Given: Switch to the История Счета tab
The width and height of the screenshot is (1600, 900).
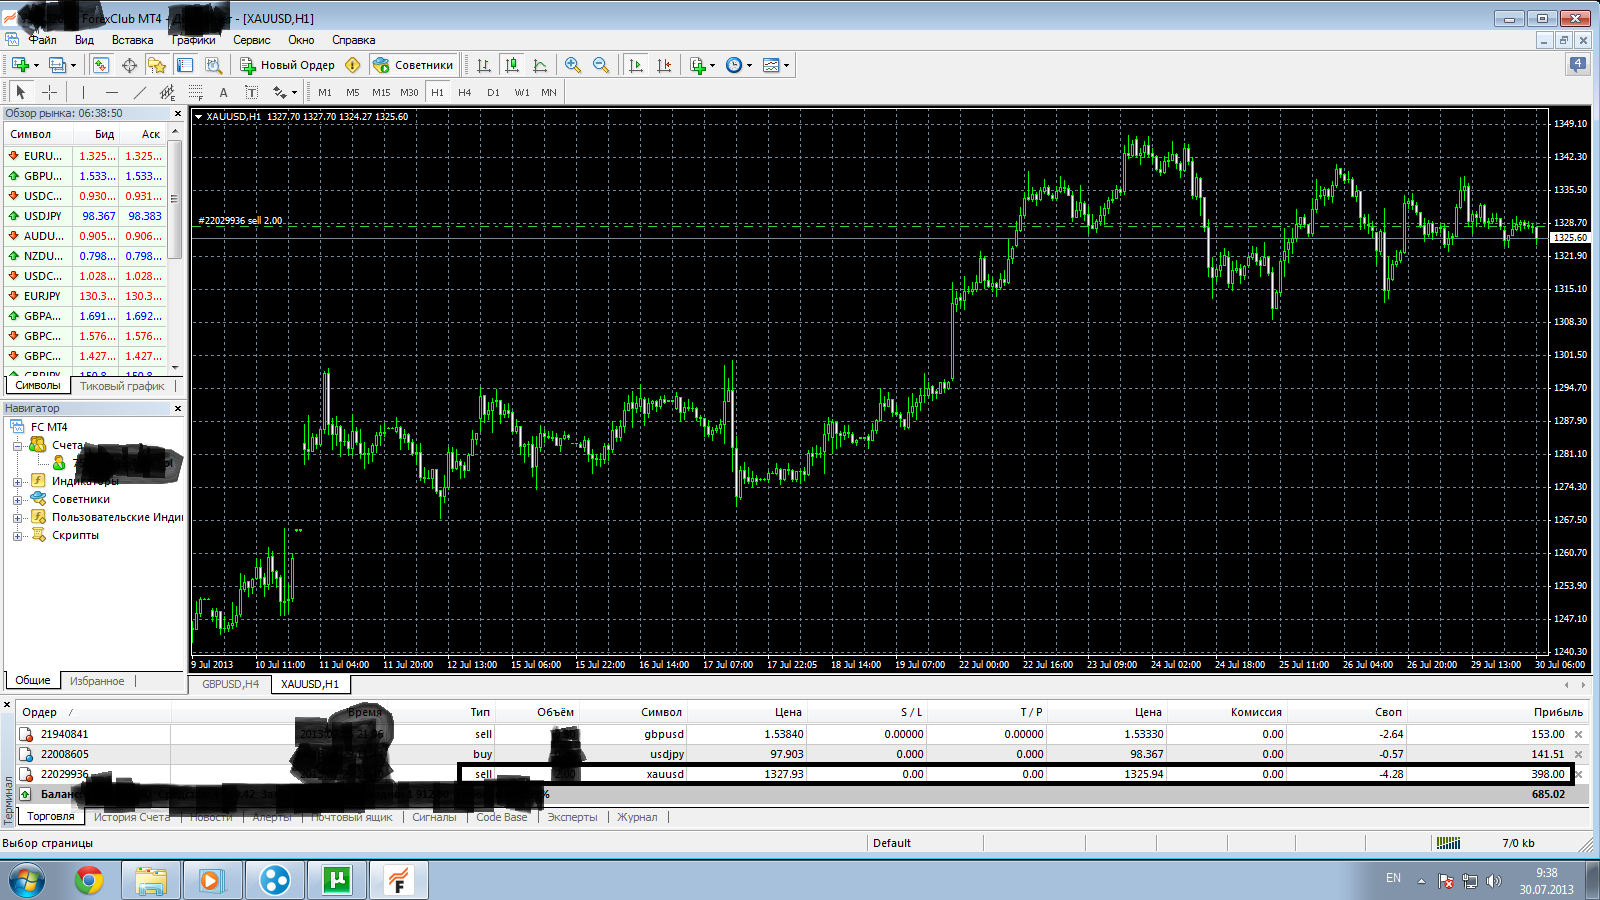Looking at the screenshot, I should point(131,817).
